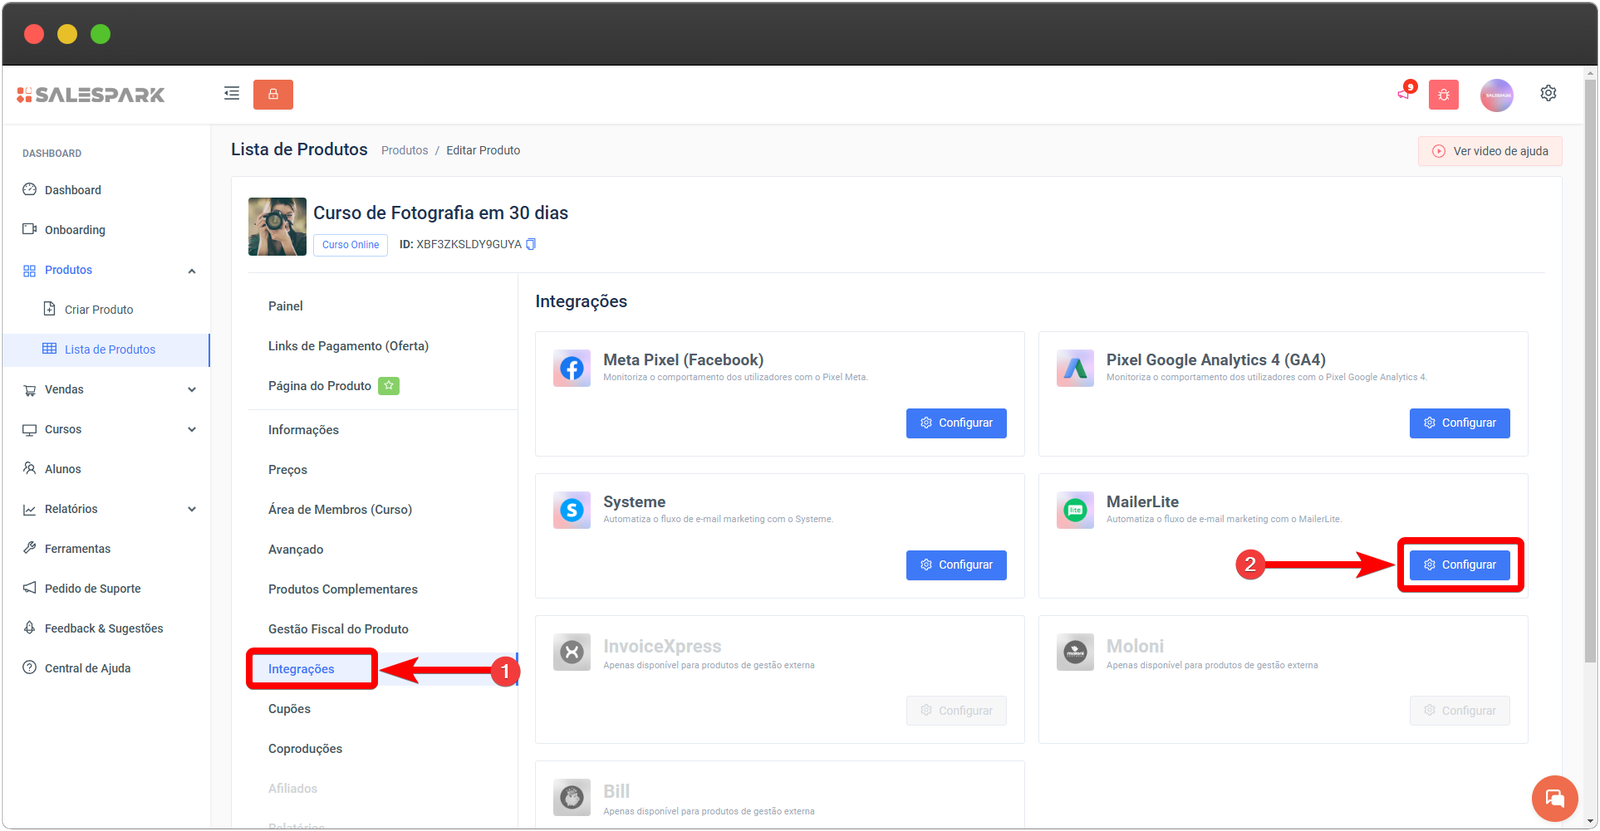Click the Produtos breadcrumb link

[404, 151]
